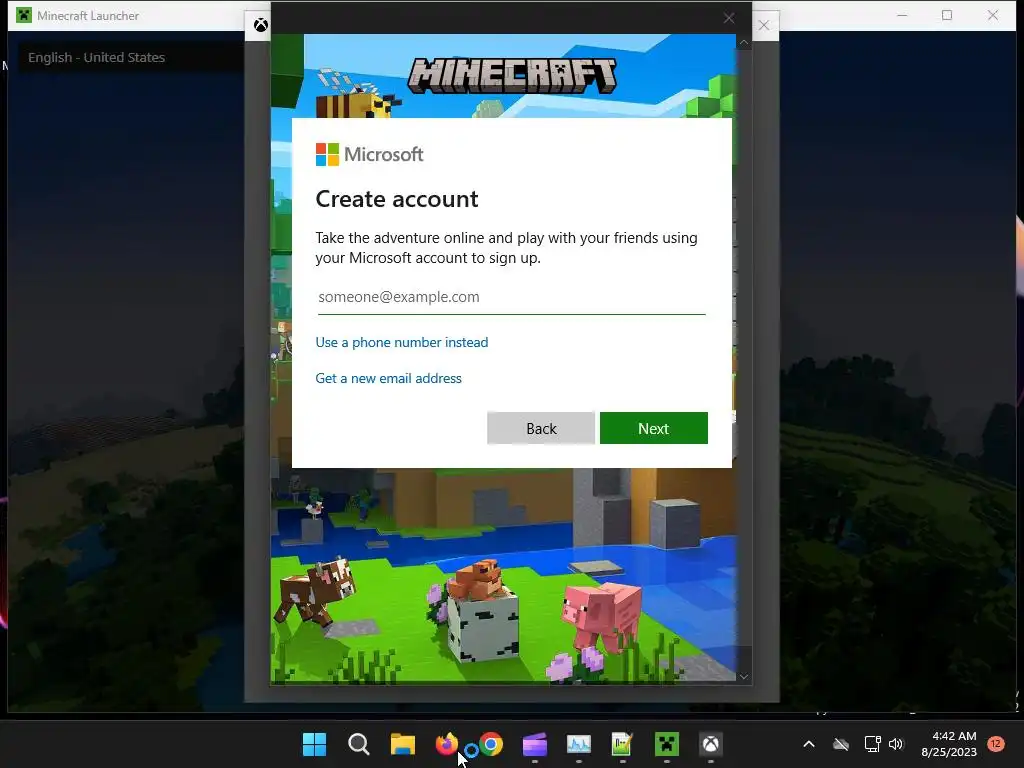The width and height of the screenshot is (1024, 768).
Task: Open volume control tray icon
Action: (896, 744)
